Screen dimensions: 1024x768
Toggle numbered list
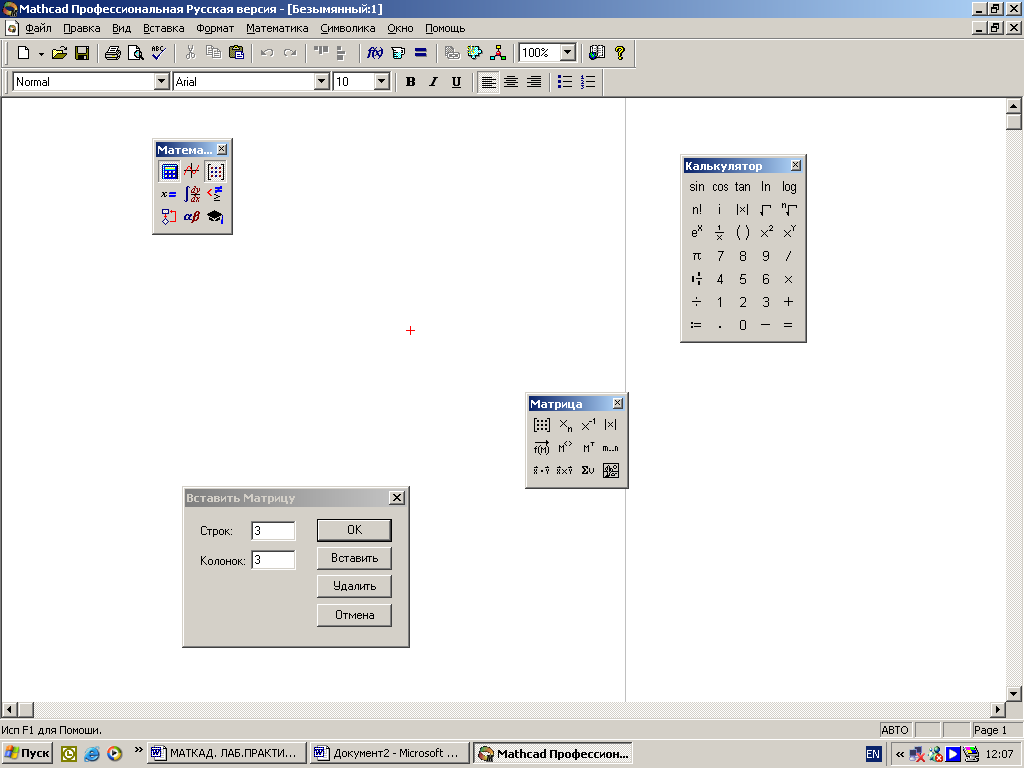[x=588, y=82]
